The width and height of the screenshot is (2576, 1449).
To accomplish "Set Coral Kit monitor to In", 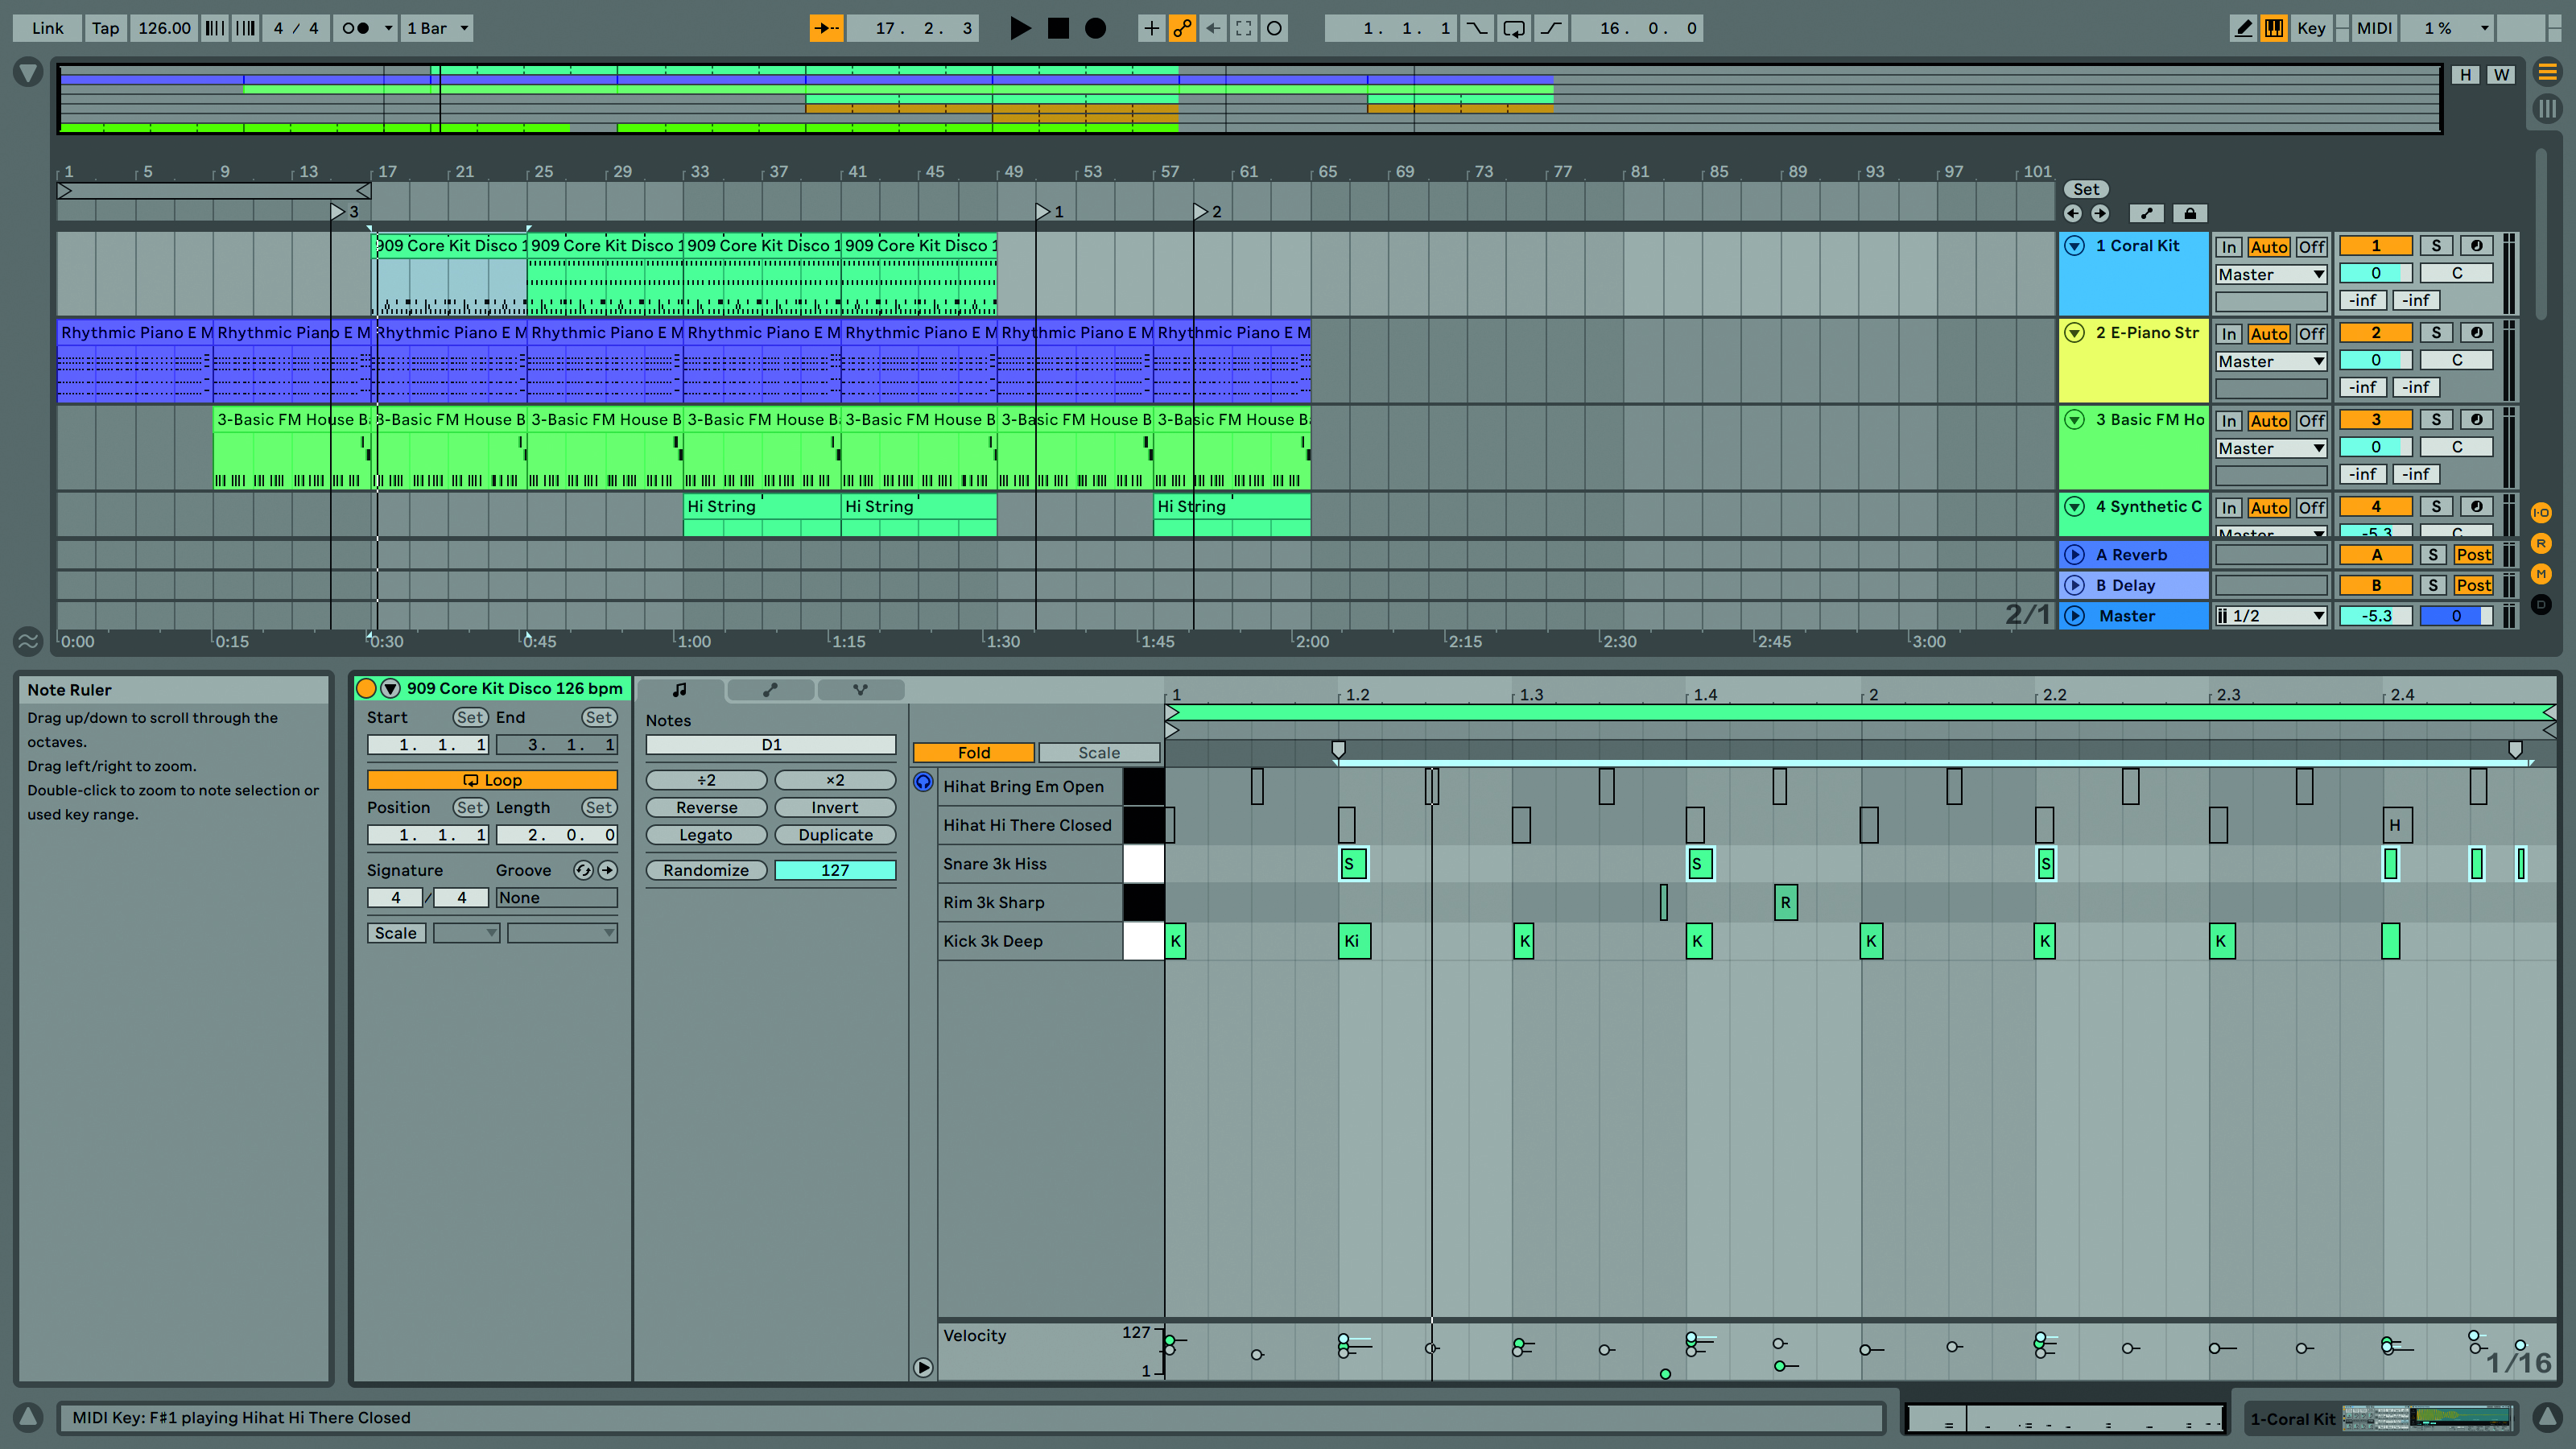I will coord(2229,247).
